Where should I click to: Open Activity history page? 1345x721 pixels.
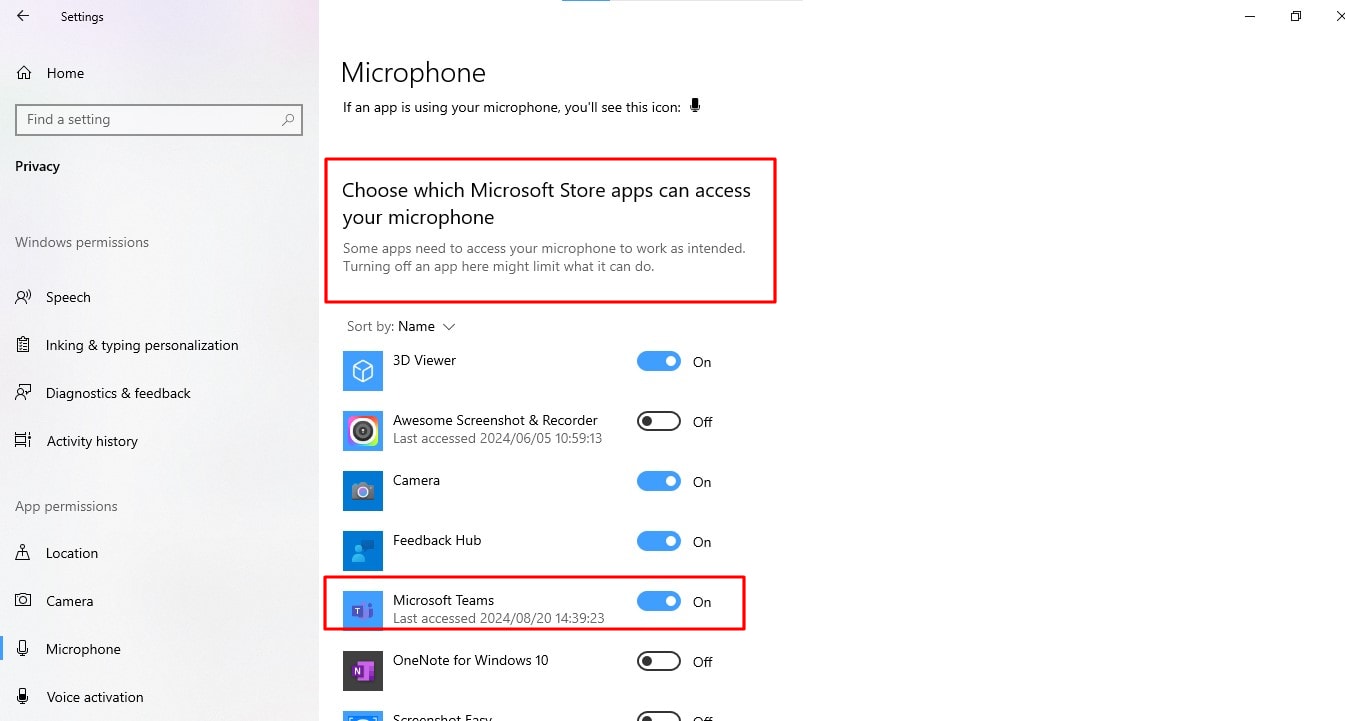pos(92,441)
